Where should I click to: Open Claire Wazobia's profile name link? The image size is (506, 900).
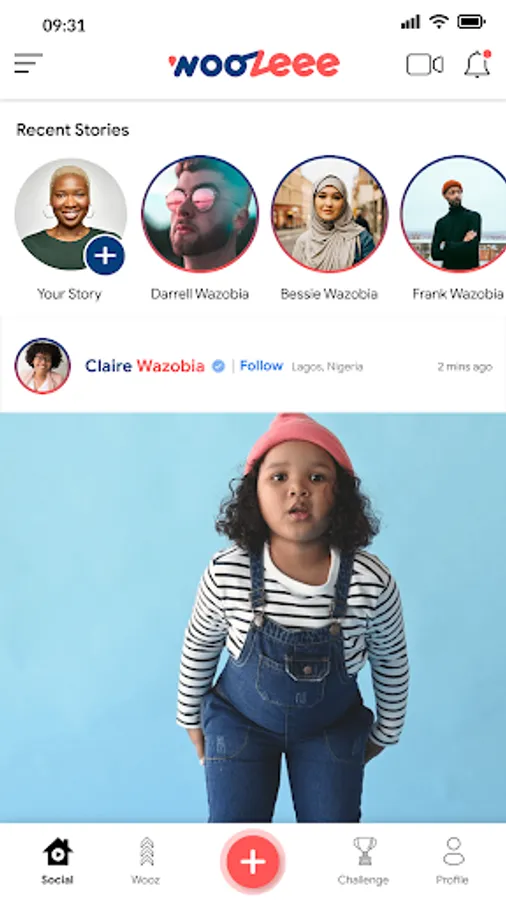(x=145, y=366)
